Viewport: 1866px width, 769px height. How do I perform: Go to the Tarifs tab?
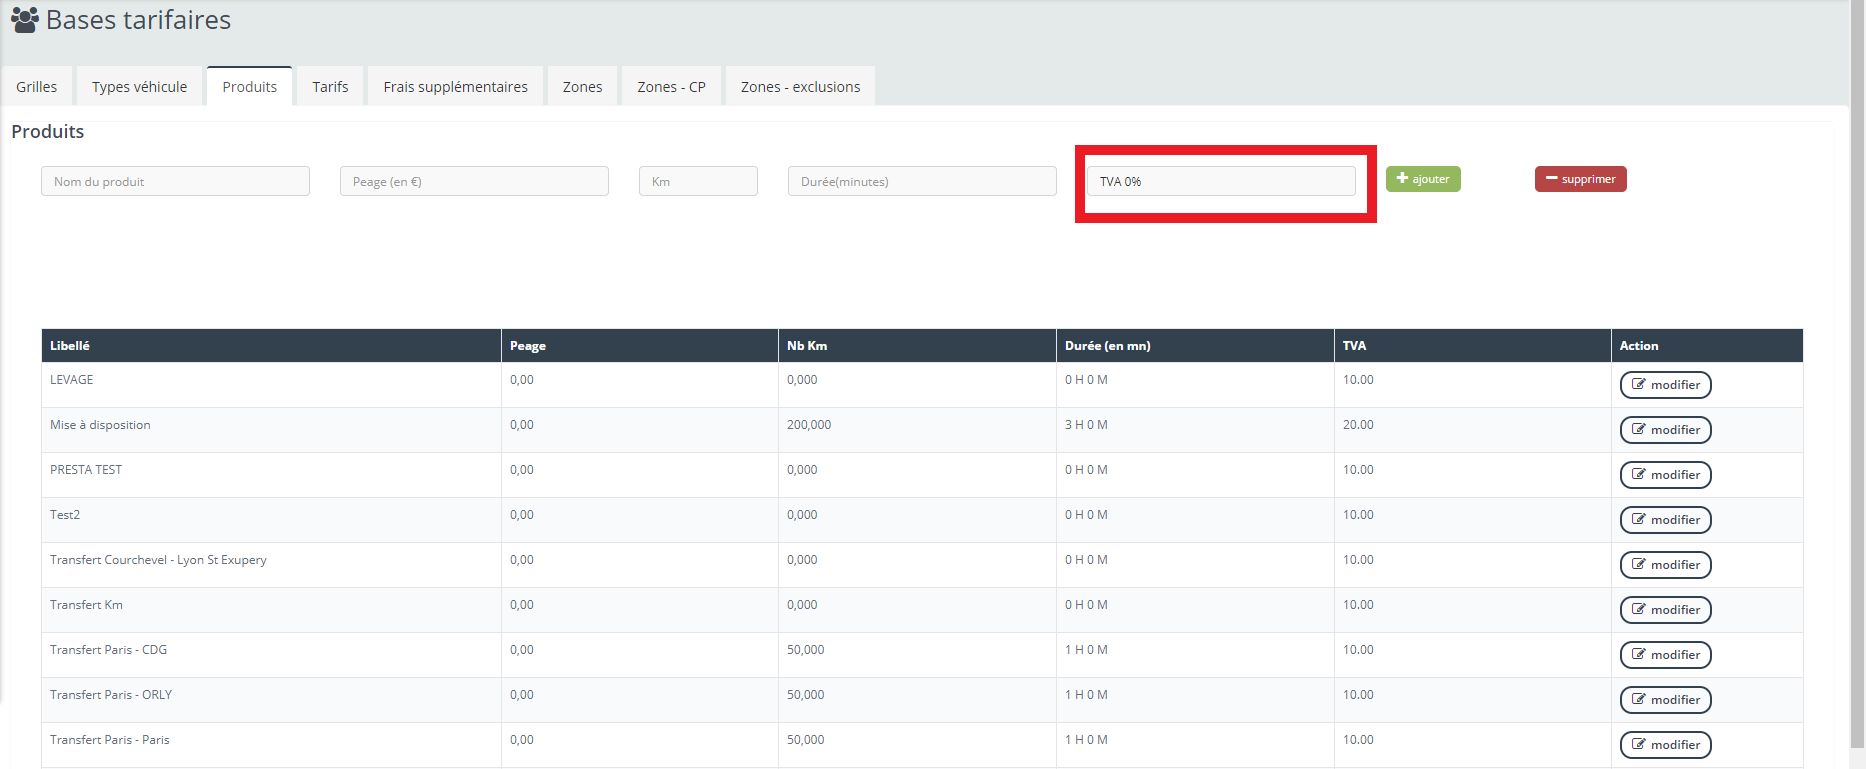pyautogui.click(x=330, y=87)
